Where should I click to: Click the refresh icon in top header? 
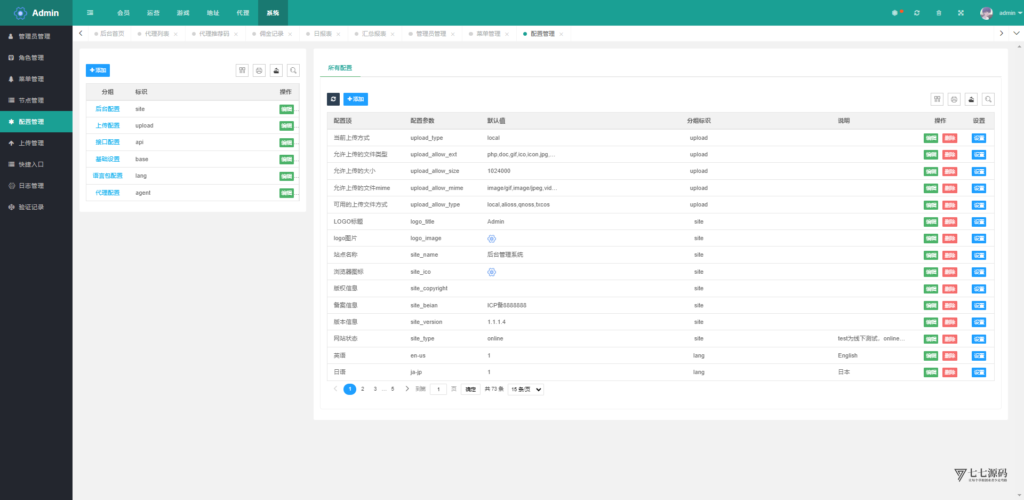pos(917,12)
